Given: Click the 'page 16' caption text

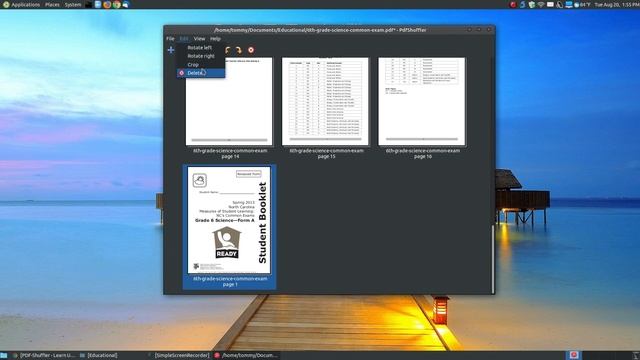Looking at the screenshot, I should 422,156.
